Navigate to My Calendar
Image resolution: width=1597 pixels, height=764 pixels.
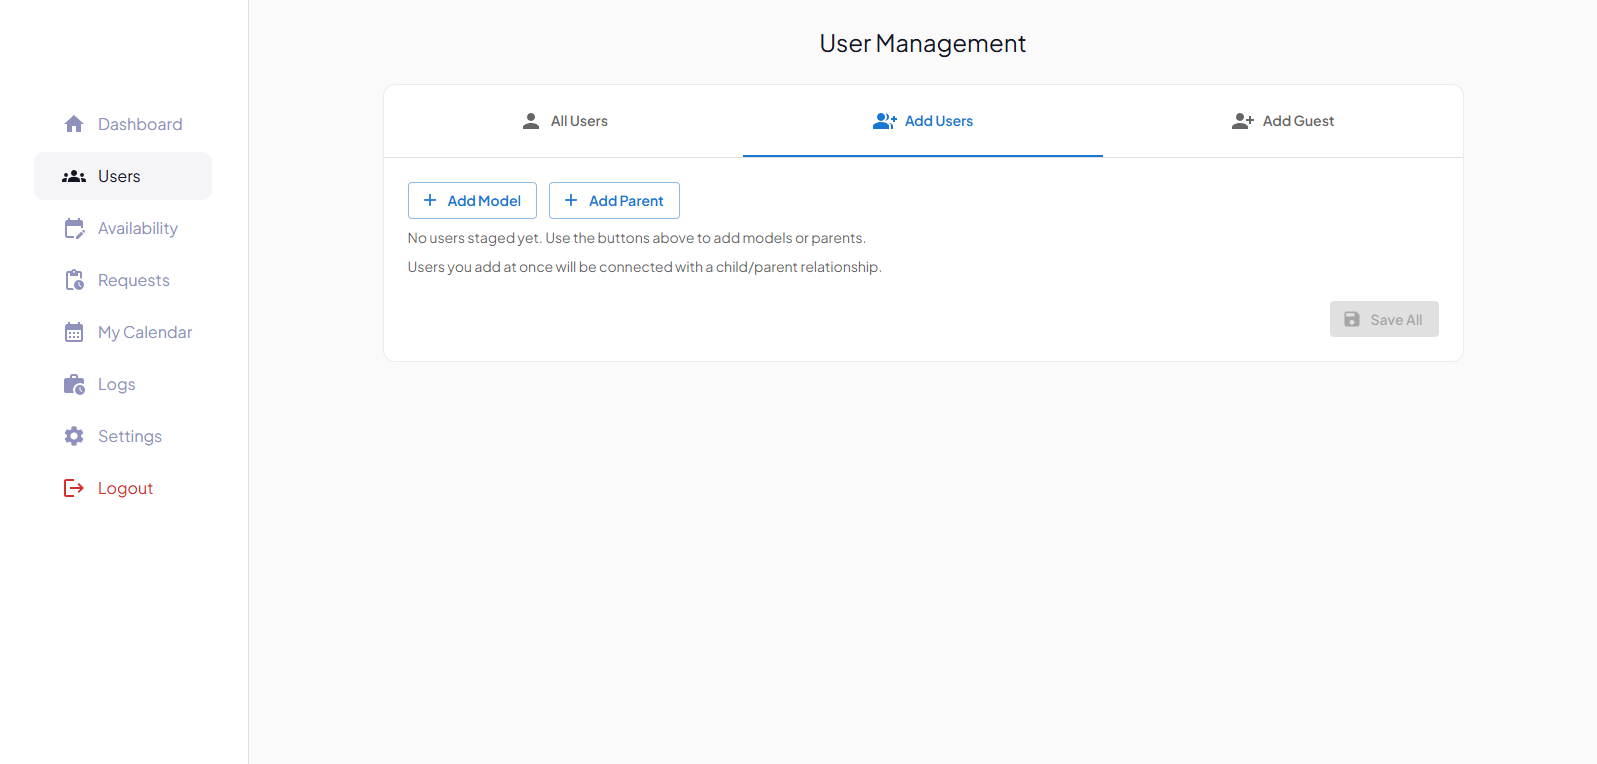[x=123, y=332]
